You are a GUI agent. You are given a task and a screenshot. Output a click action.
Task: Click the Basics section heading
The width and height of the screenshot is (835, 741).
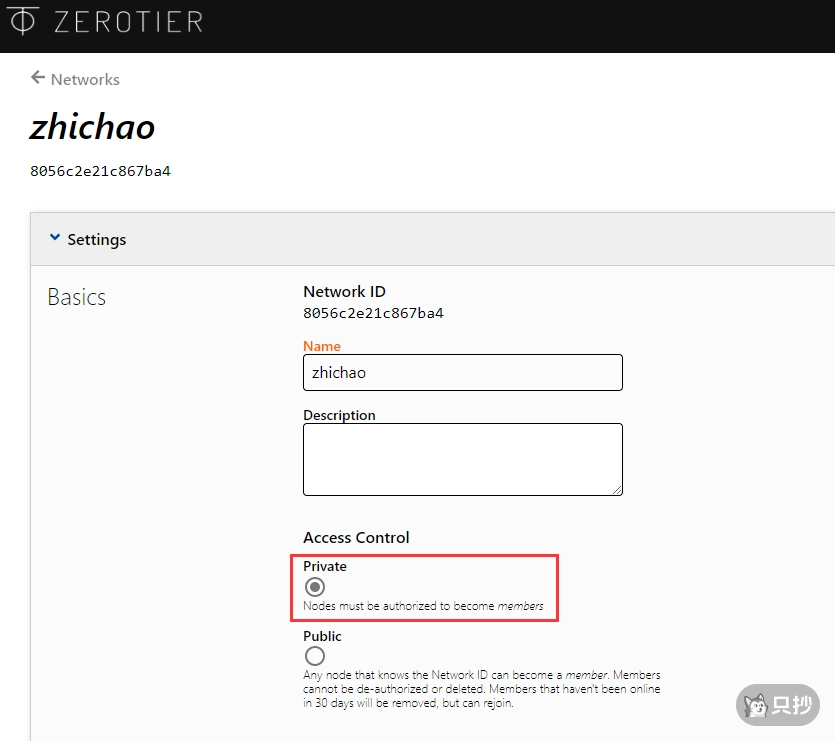coord(76,297)
